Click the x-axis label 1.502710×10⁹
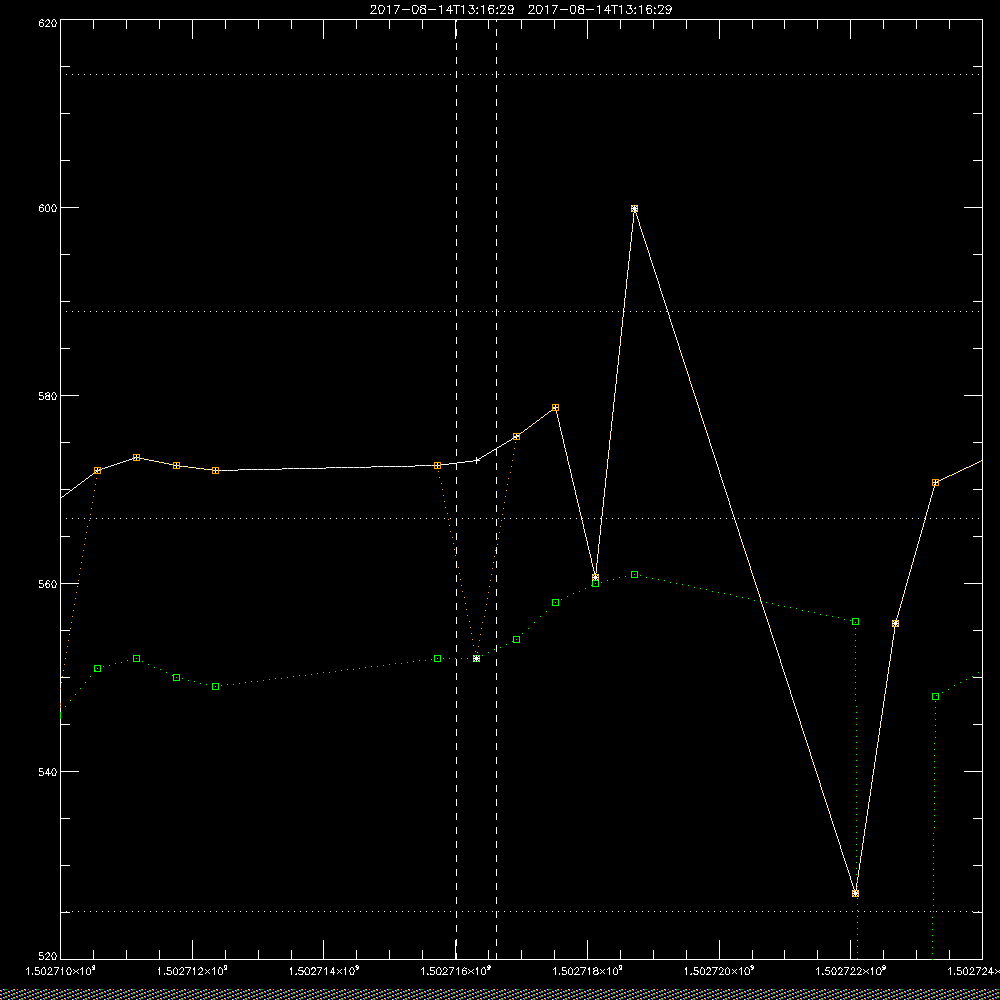1000x1000 pixels. pyautogui.click(x=61, y=971)
